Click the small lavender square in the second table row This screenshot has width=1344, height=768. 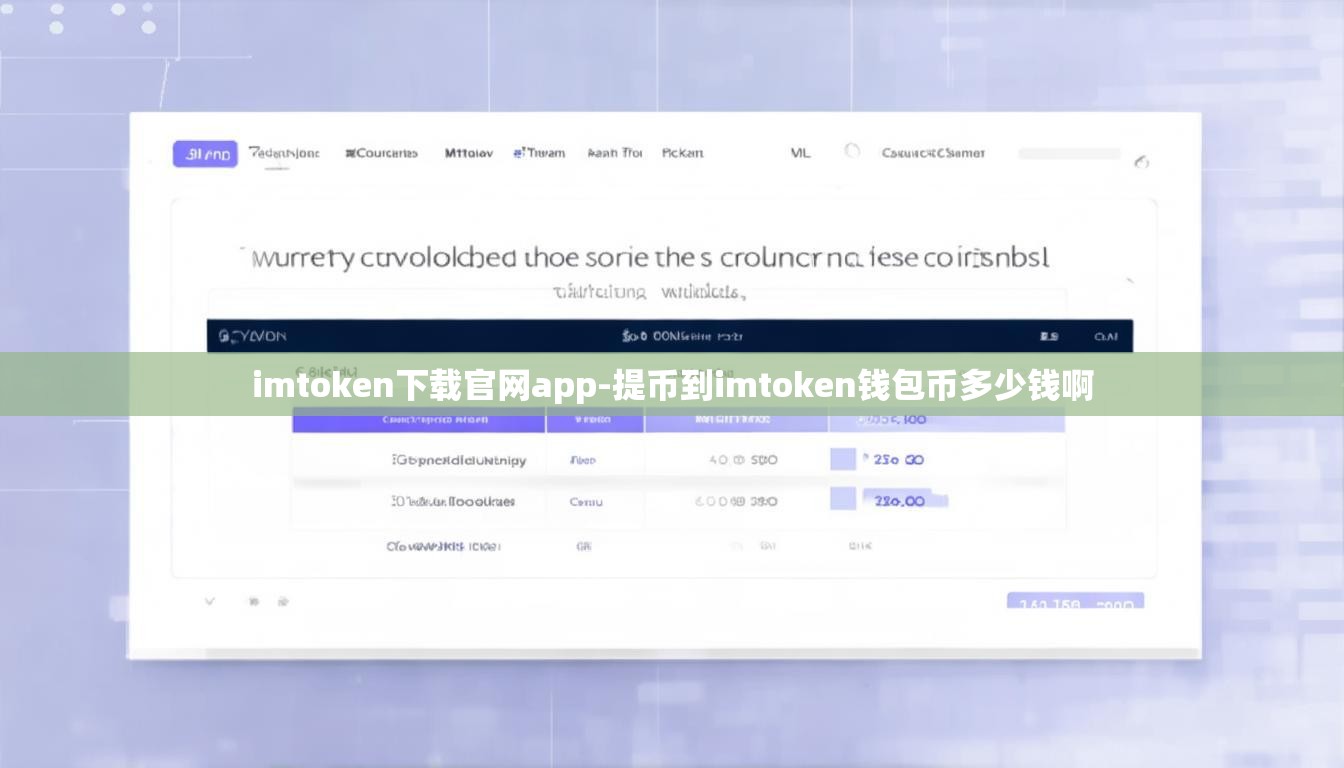click(843, 499)
